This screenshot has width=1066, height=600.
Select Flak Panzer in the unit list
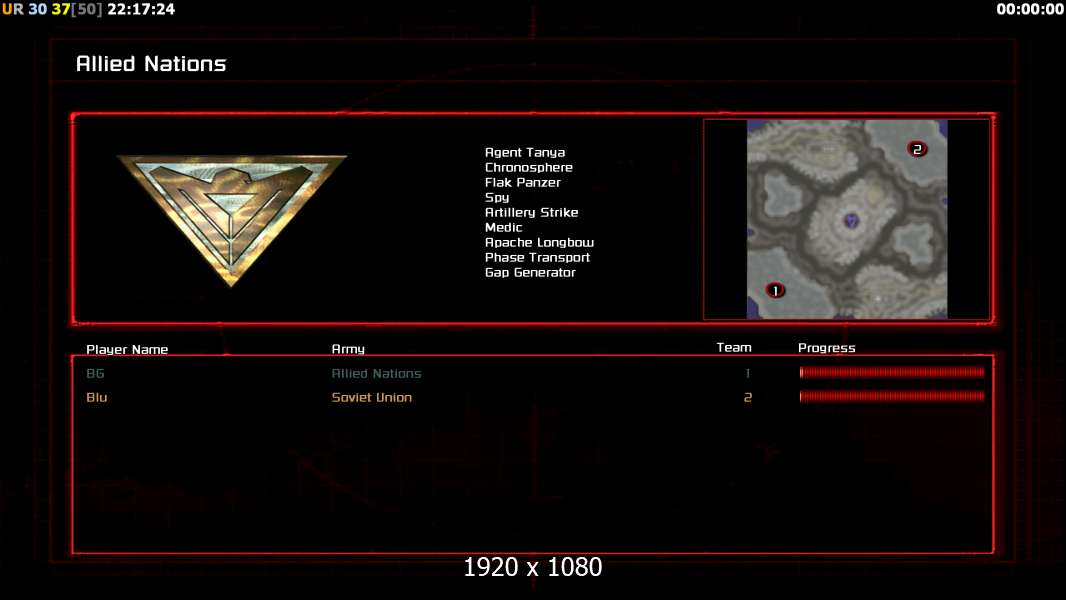click(x=523, y=183)
